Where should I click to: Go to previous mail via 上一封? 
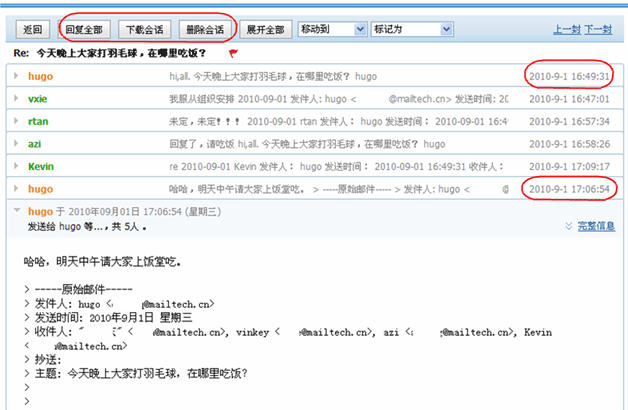tap(566, 30)
